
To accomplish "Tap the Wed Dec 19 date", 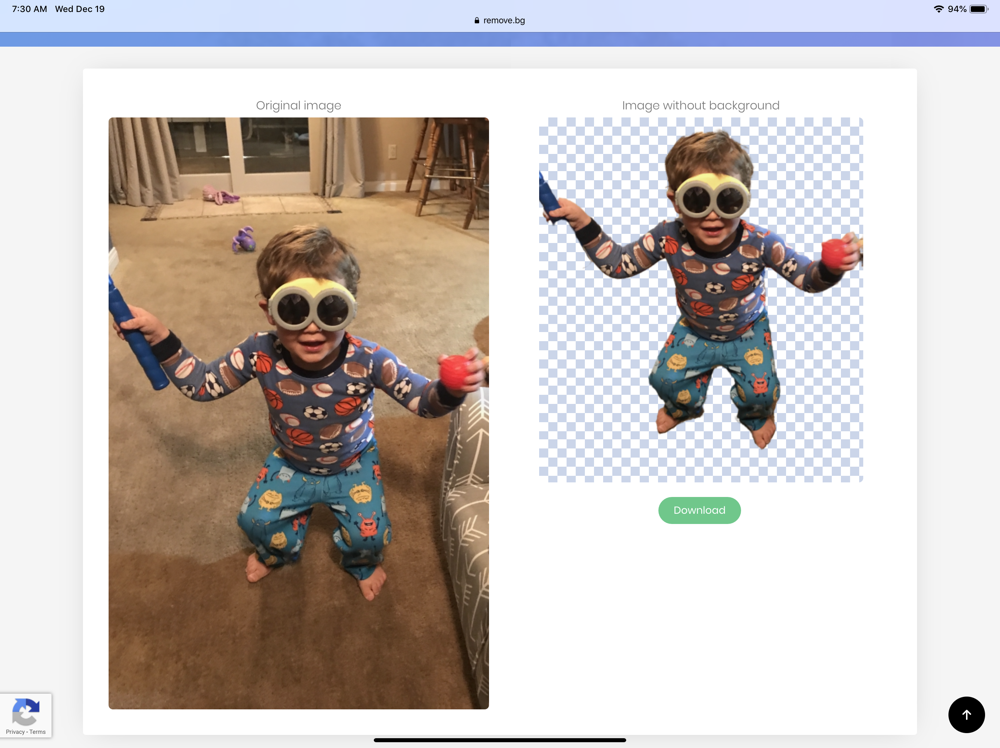I will tap(80, 9).
